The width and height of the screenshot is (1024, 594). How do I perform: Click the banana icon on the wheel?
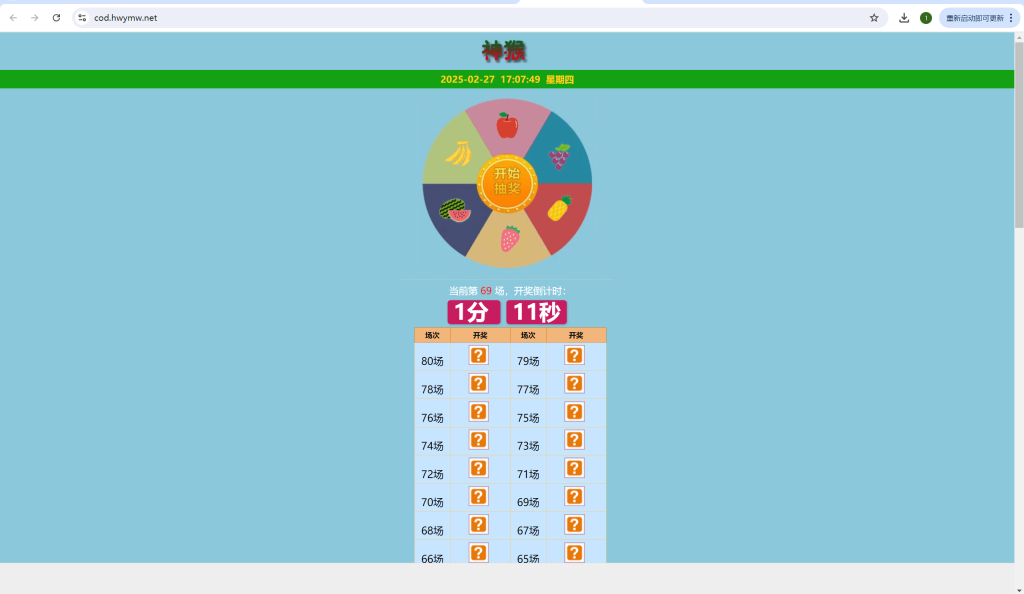tap(458, 153)
